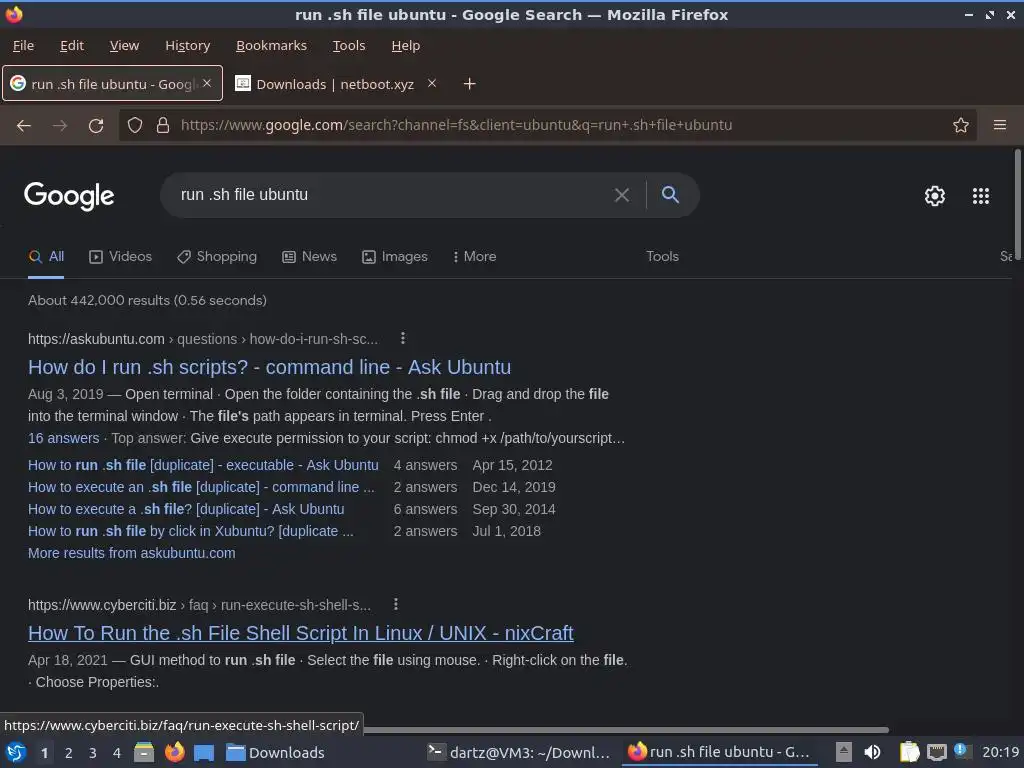Open the clock showing 20:19

coord(1000,752)
